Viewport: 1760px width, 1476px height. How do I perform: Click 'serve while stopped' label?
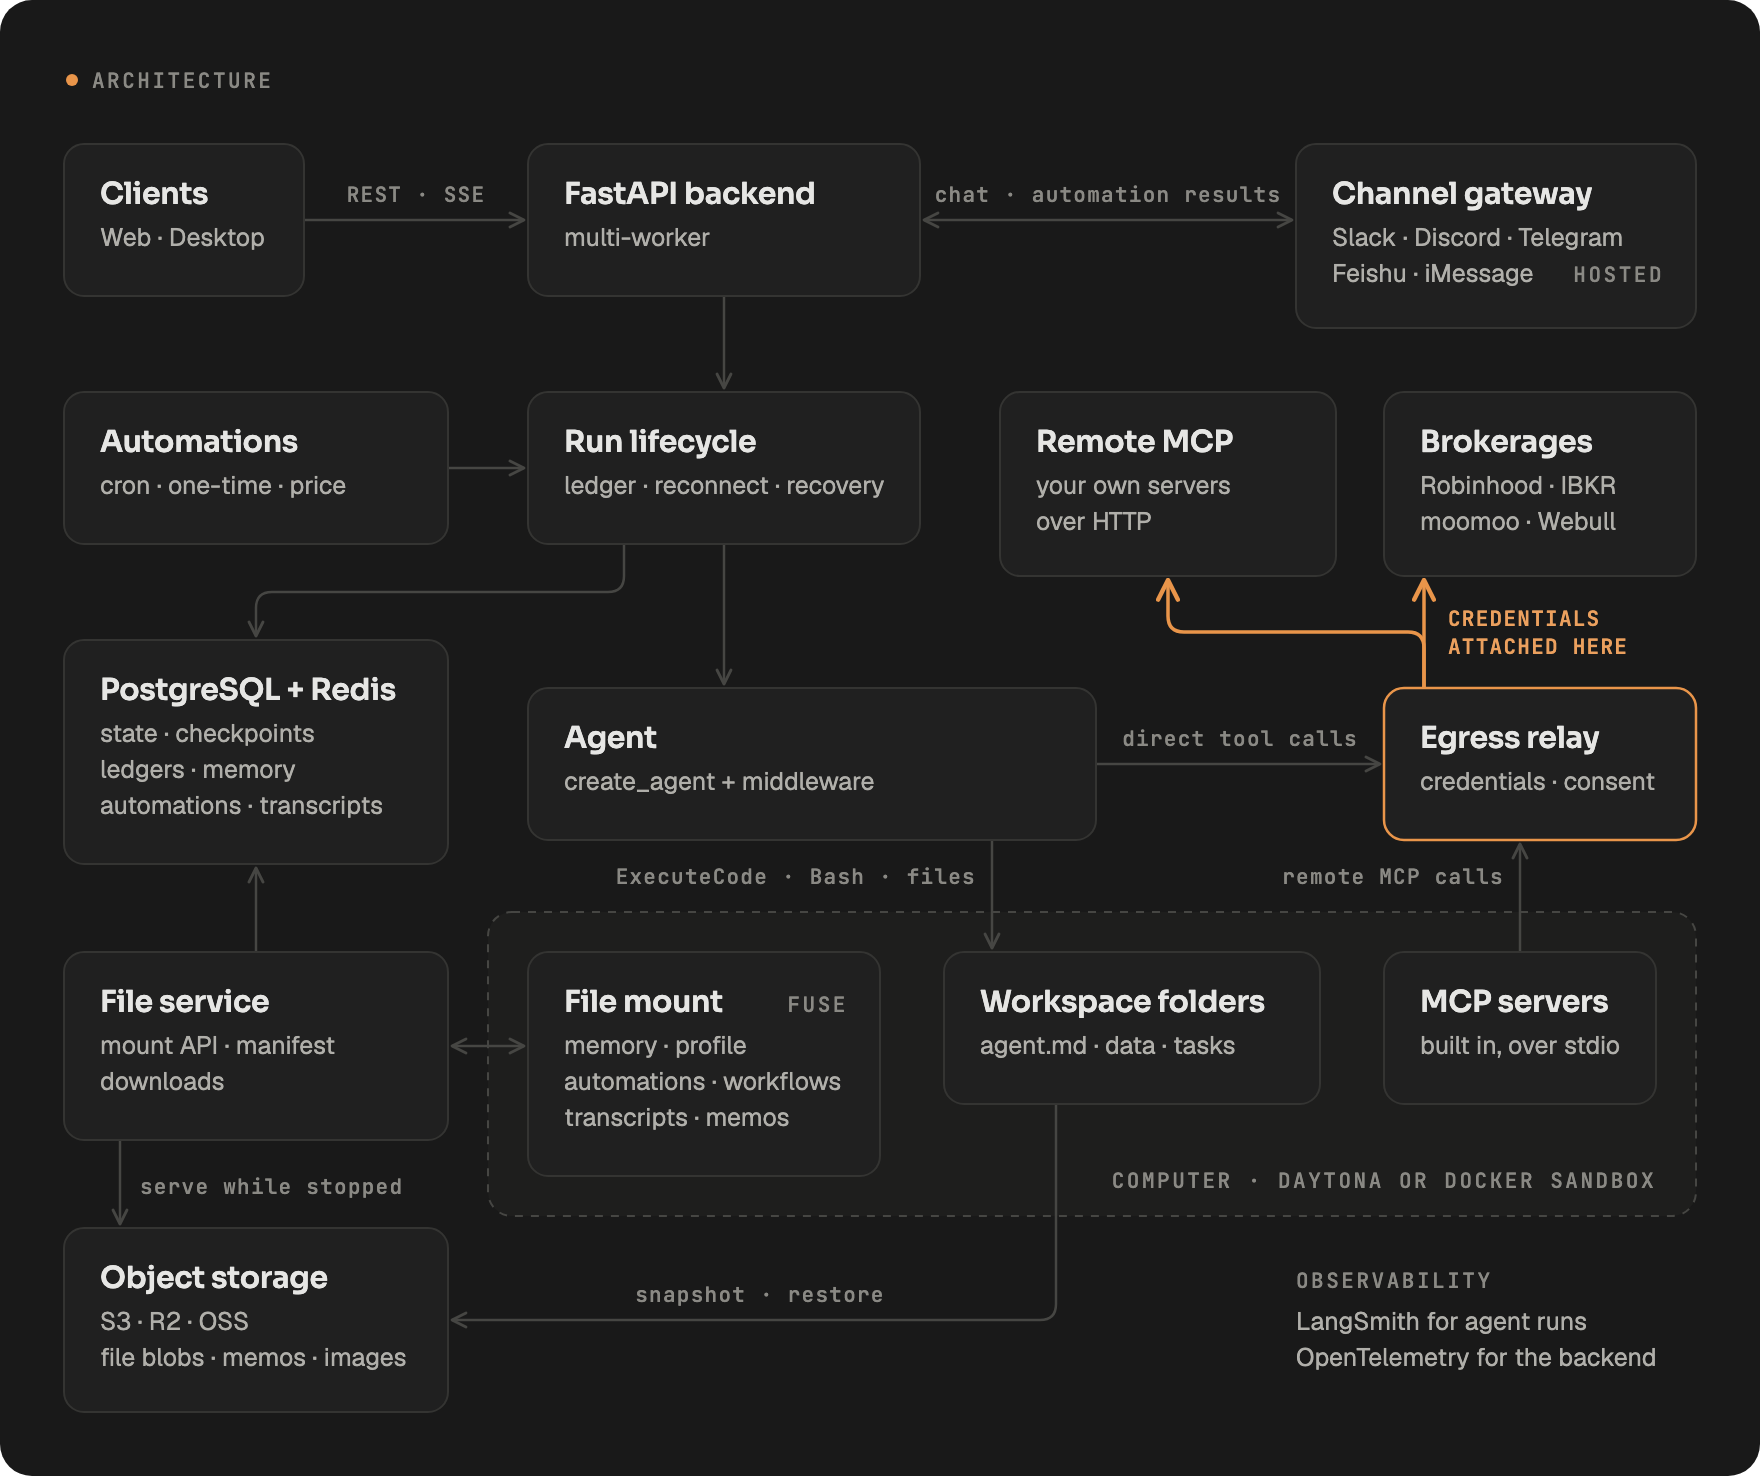(x=271, y=1187)
